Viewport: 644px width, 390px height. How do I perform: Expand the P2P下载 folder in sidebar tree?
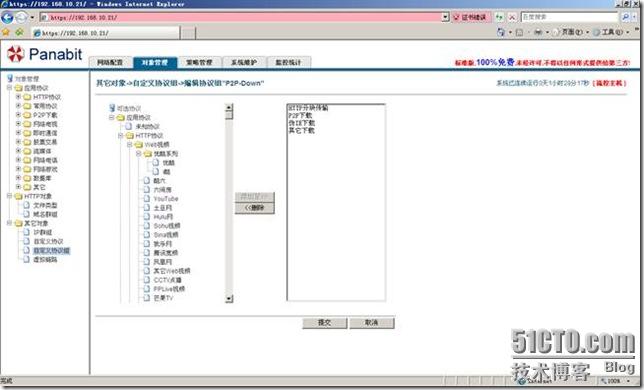coord(18,115)
